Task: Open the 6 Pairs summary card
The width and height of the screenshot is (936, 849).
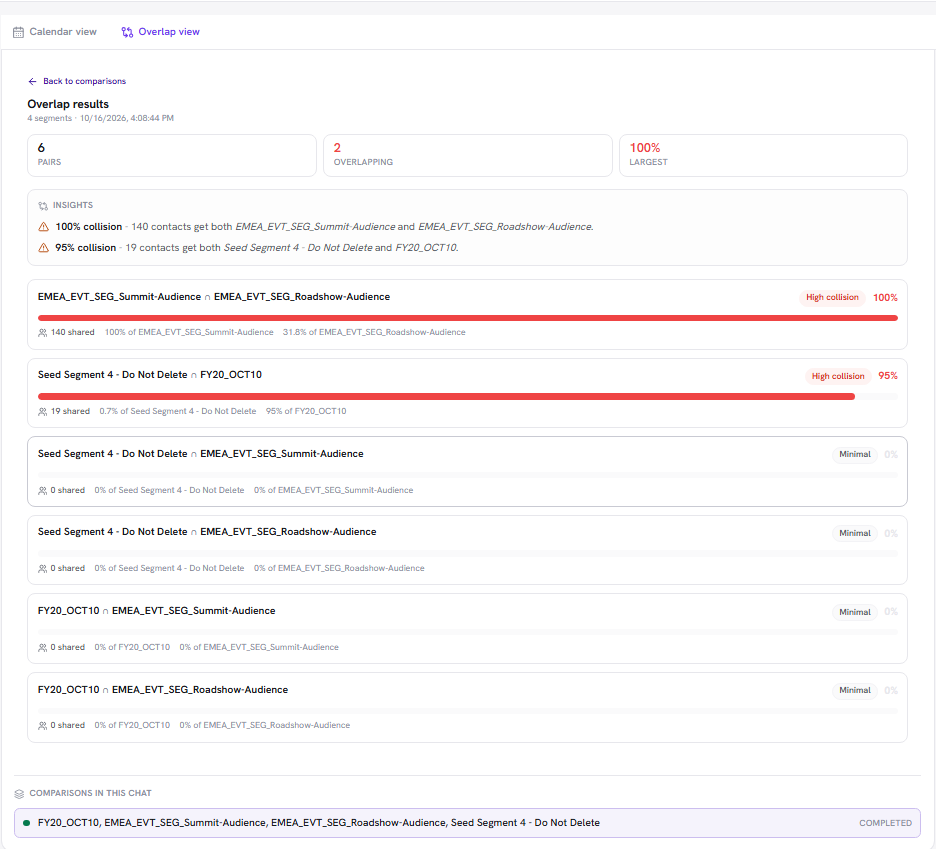Action: click(x=172, y=155)
